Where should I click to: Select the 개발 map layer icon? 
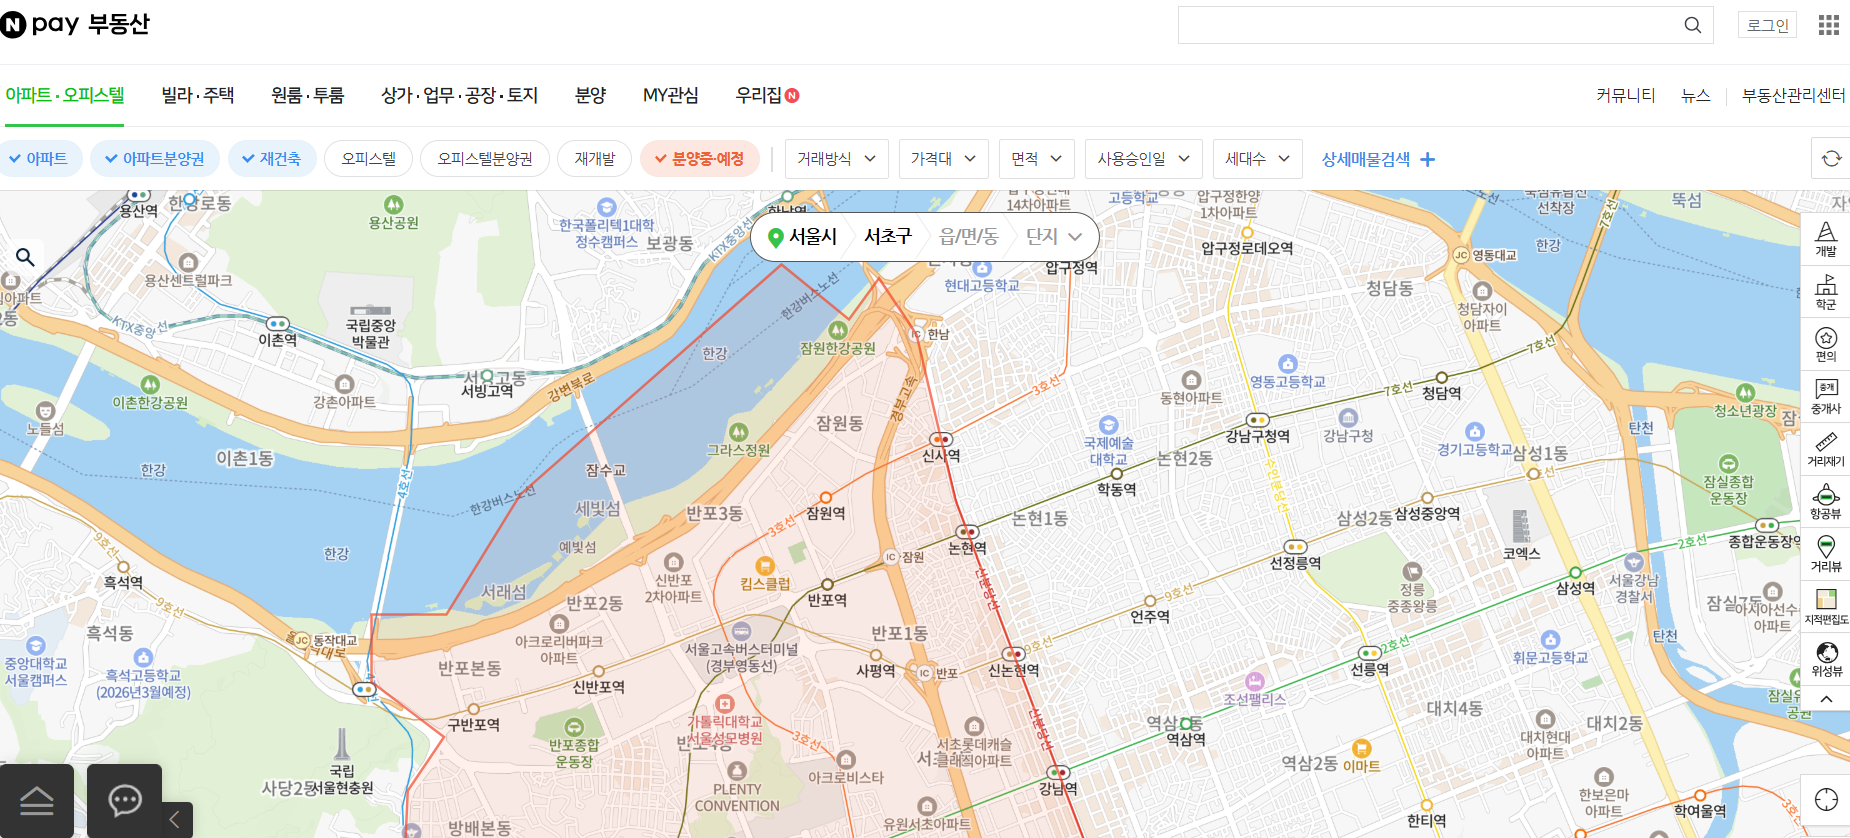coord(1826,240)
